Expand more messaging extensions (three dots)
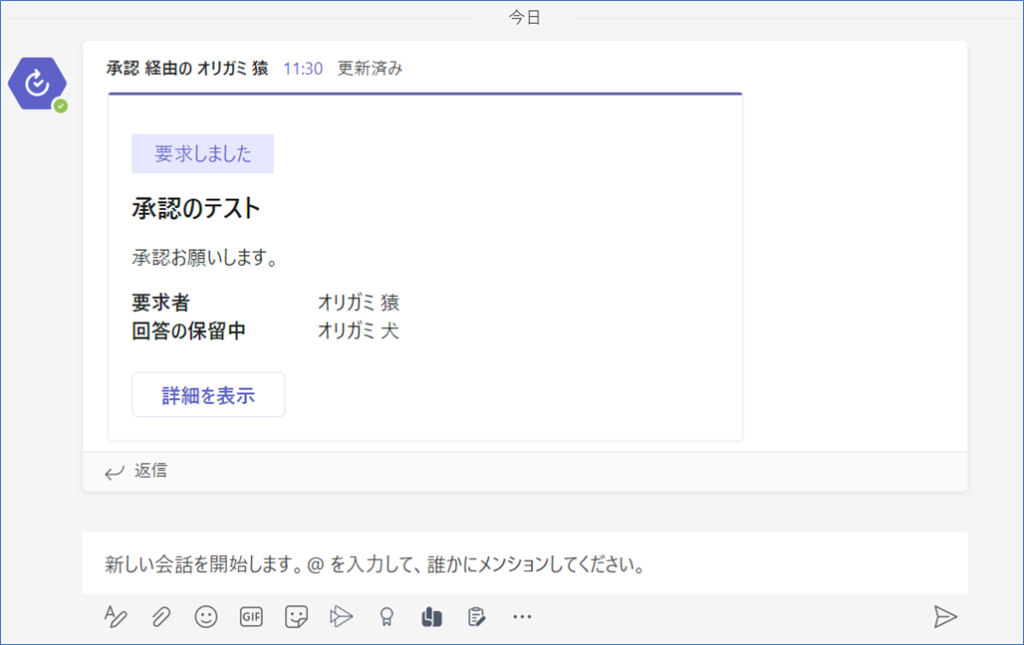Screen dimensions: 1024x645 coord(521,617)
